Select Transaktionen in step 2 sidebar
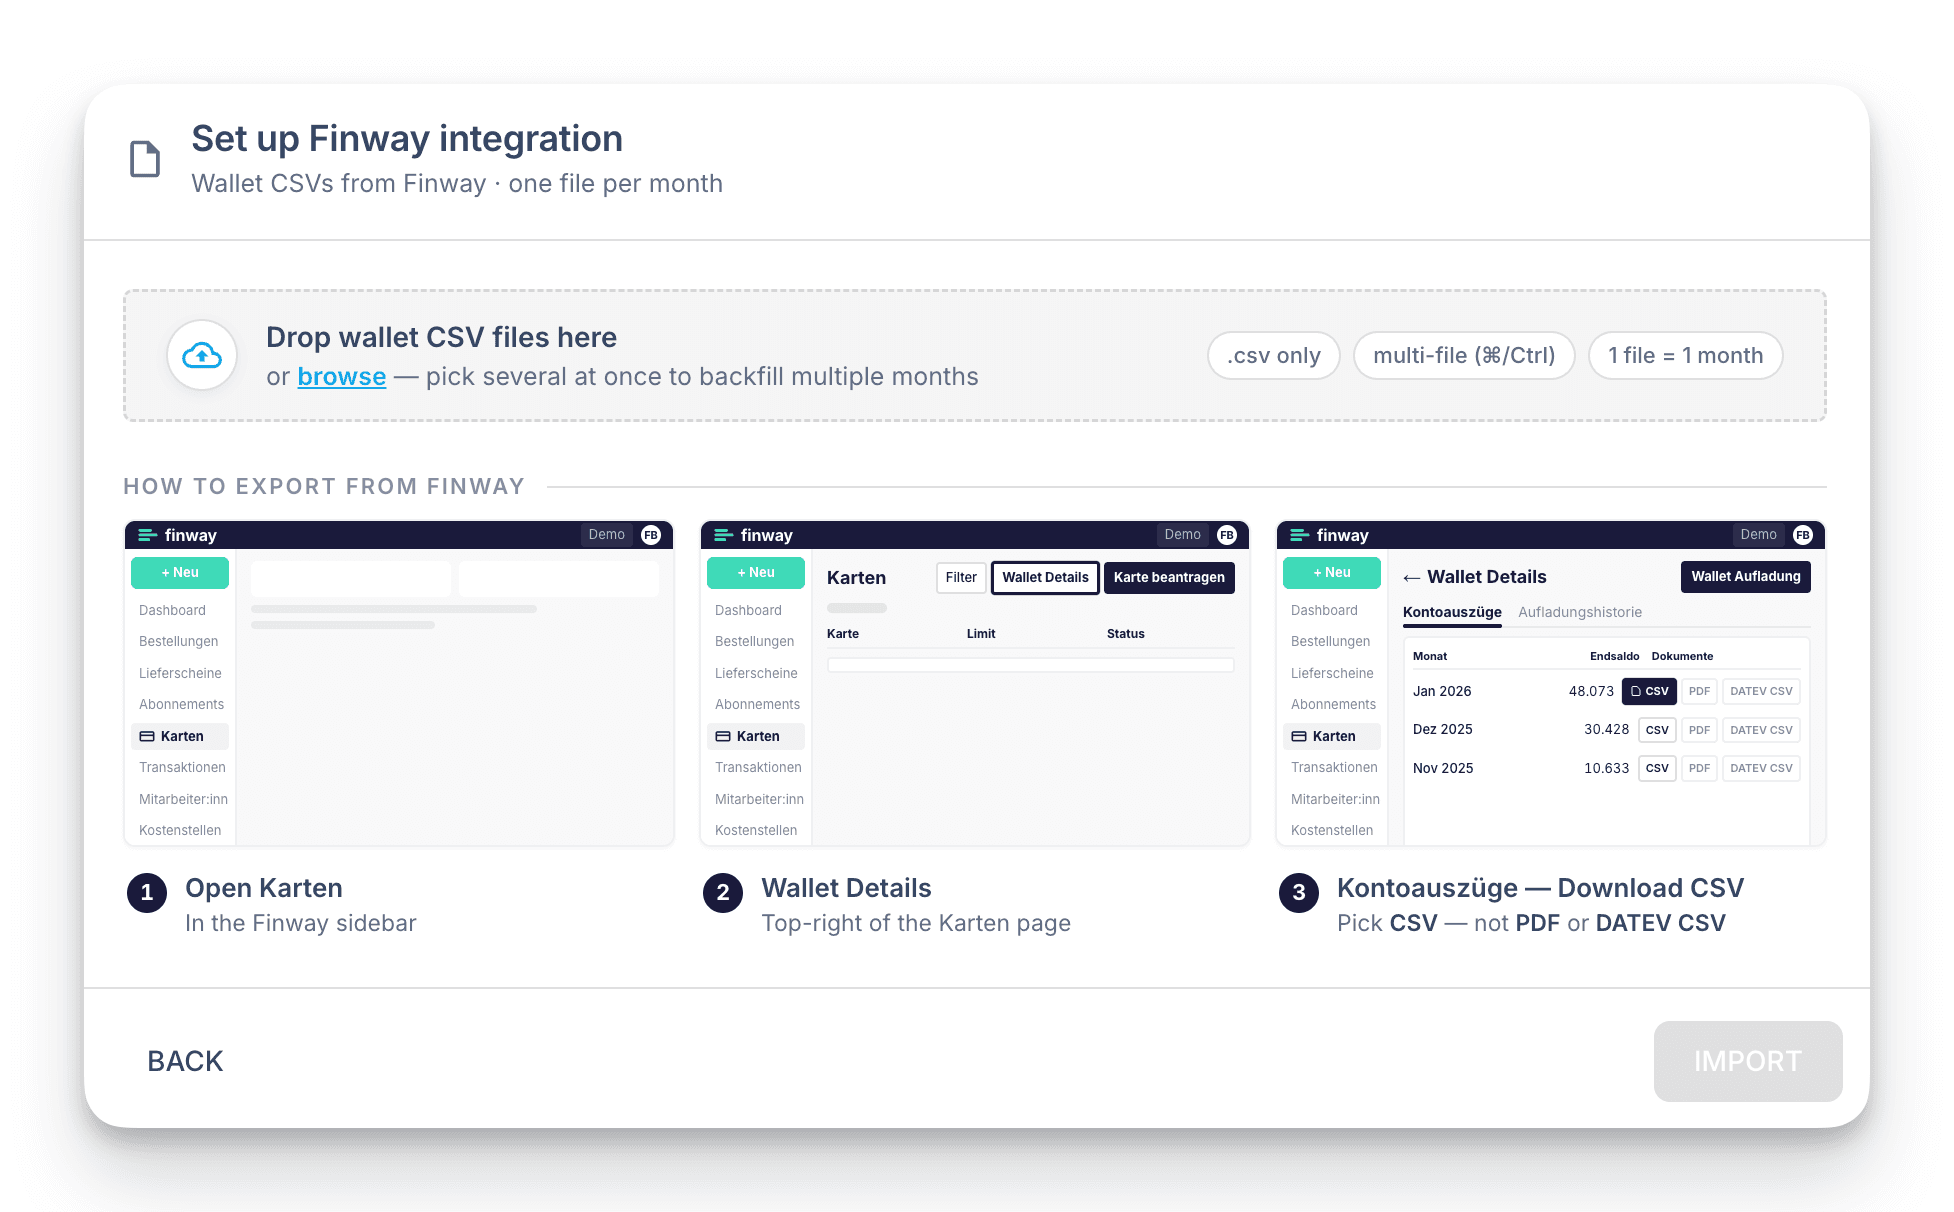Image resolution: width=1954 pixels, height=1212 pixels. [x=758, y=767]
